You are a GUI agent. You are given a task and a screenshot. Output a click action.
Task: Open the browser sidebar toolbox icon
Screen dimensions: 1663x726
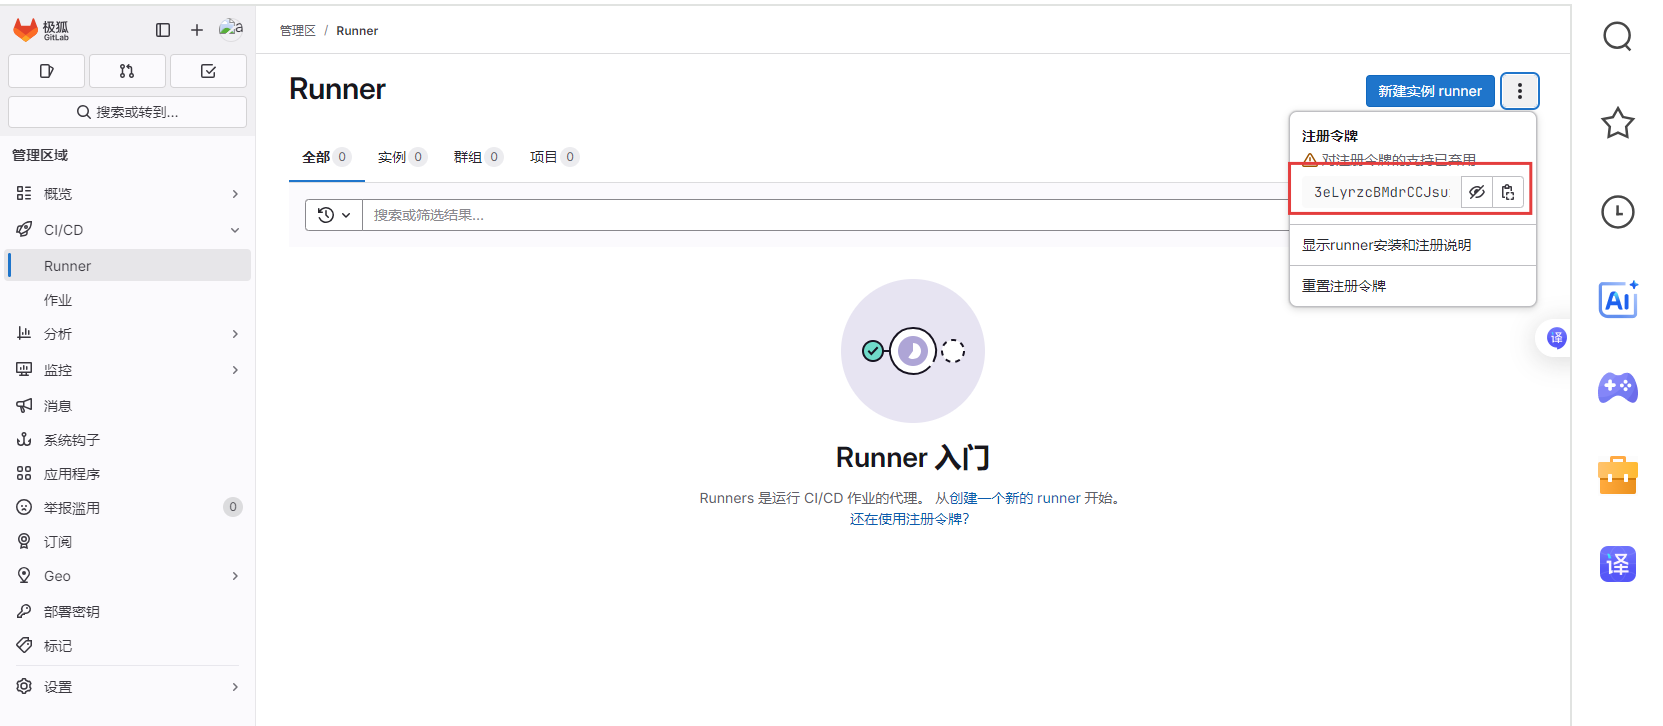click(x=1618, y=475)
